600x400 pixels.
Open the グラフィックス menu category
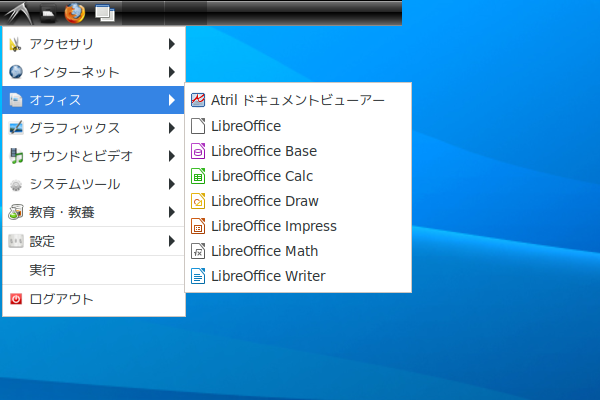(94, 128)
